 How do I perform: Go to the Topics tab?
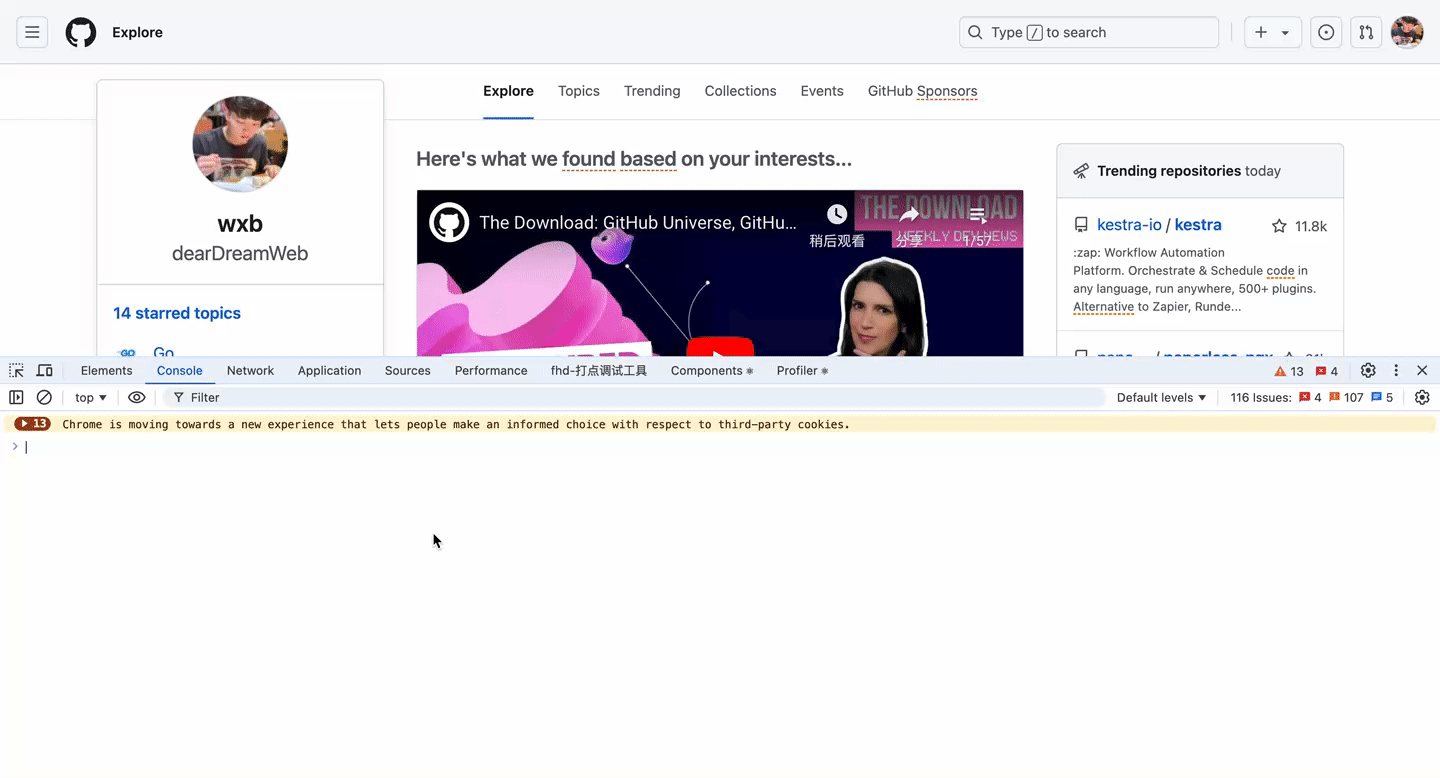click(579, 91)
